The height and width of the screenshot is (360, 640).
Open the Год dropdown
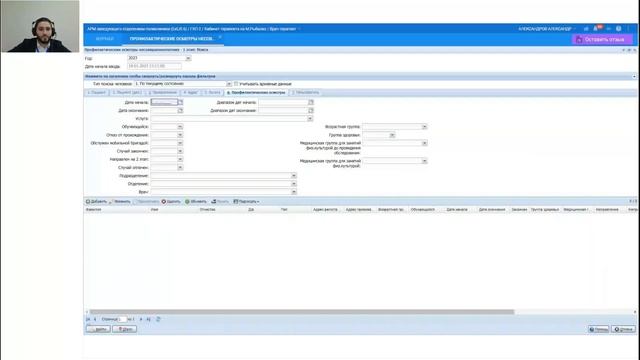(188, 58)
